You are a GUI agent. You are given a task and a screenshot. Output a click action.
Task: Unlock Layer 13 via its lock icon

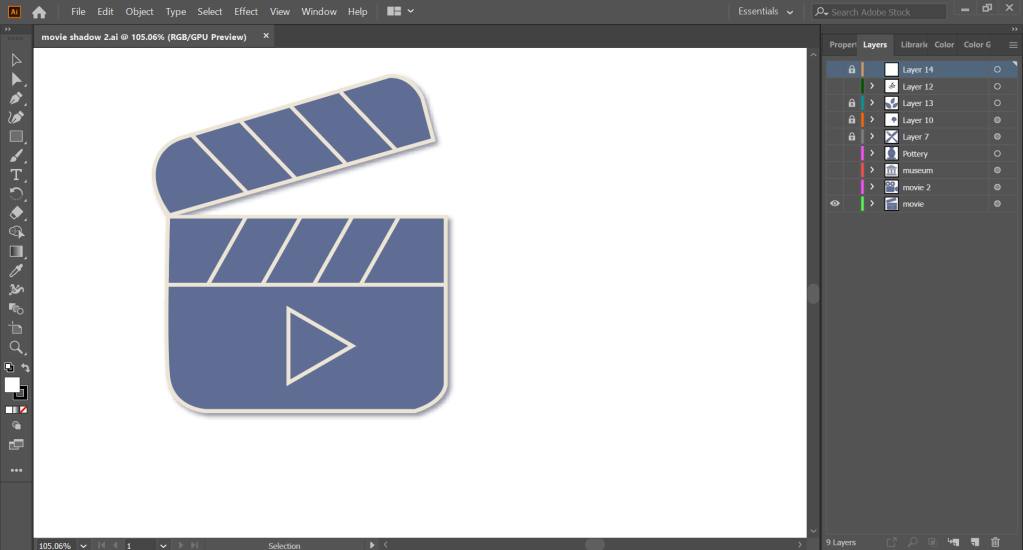[852, 103]
